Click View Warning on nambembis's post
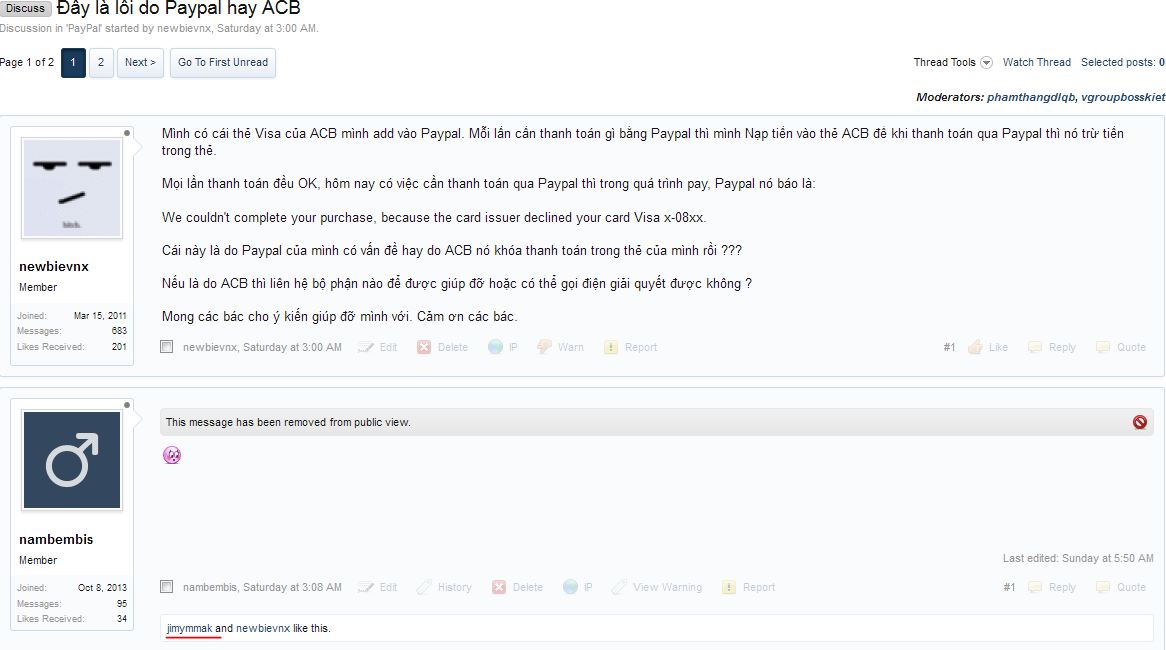Screen dimensions: 1166x650 657,588
